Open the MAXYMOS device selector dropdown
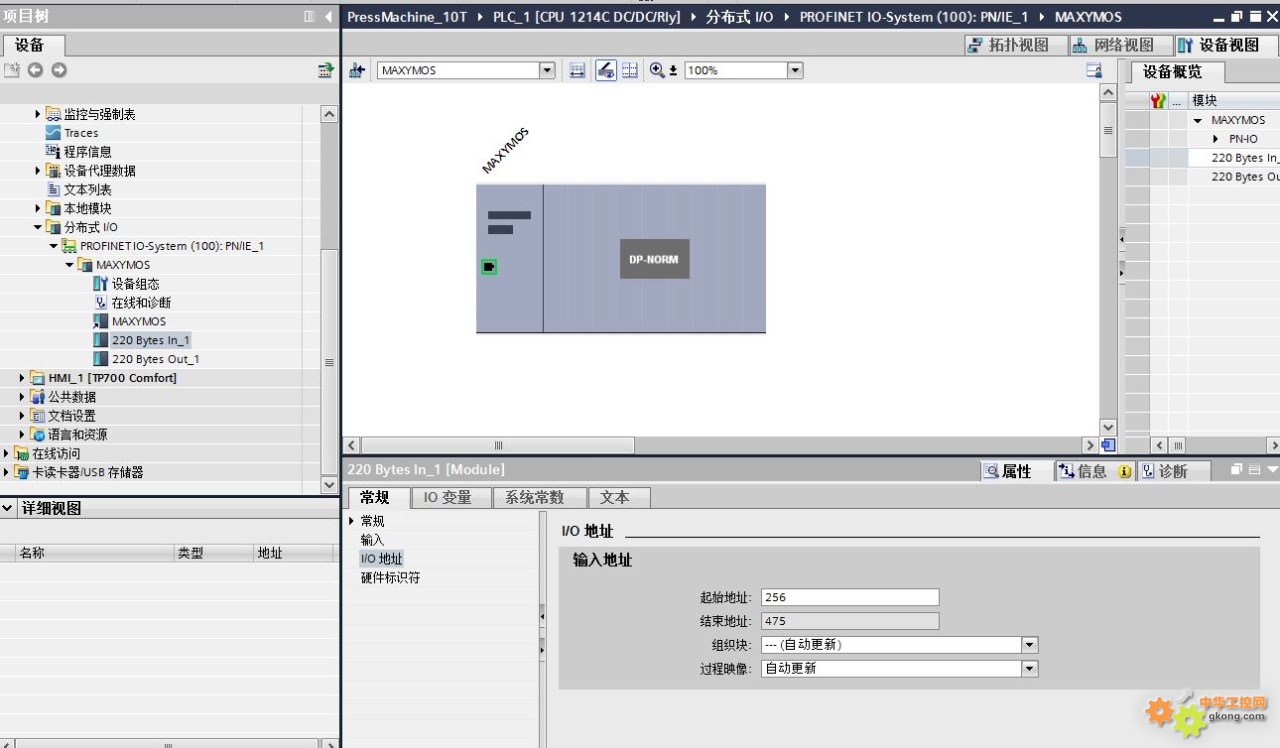The width and height of the screenshot is (1280, 748). click(x=547, y=70)
